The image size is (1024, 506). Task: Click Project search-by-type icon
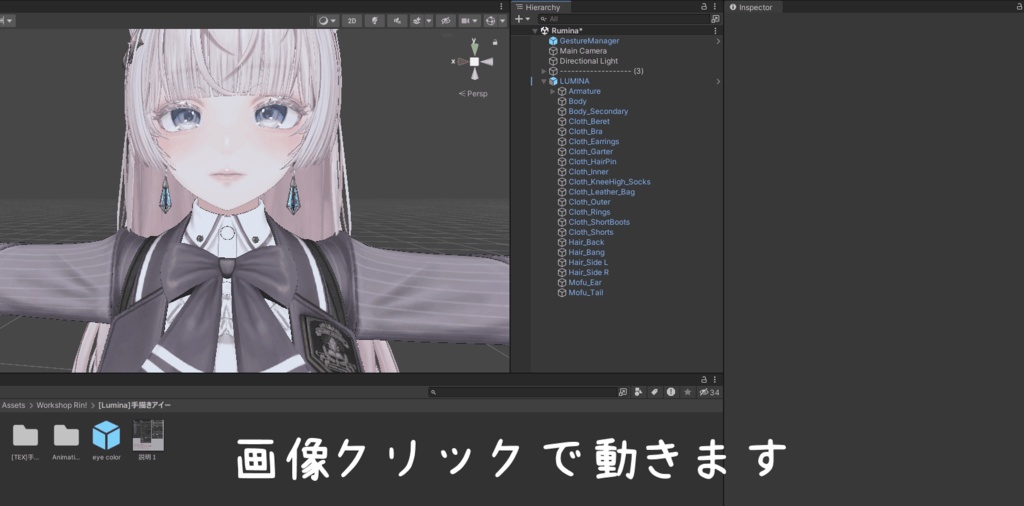coord(638,392)
